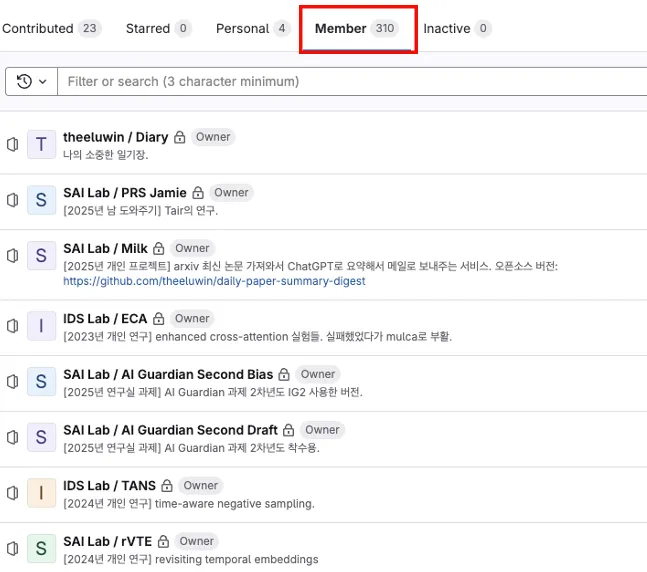The image size is (647, 572).
Task: Select the Member tab
Action: (357, 28)
